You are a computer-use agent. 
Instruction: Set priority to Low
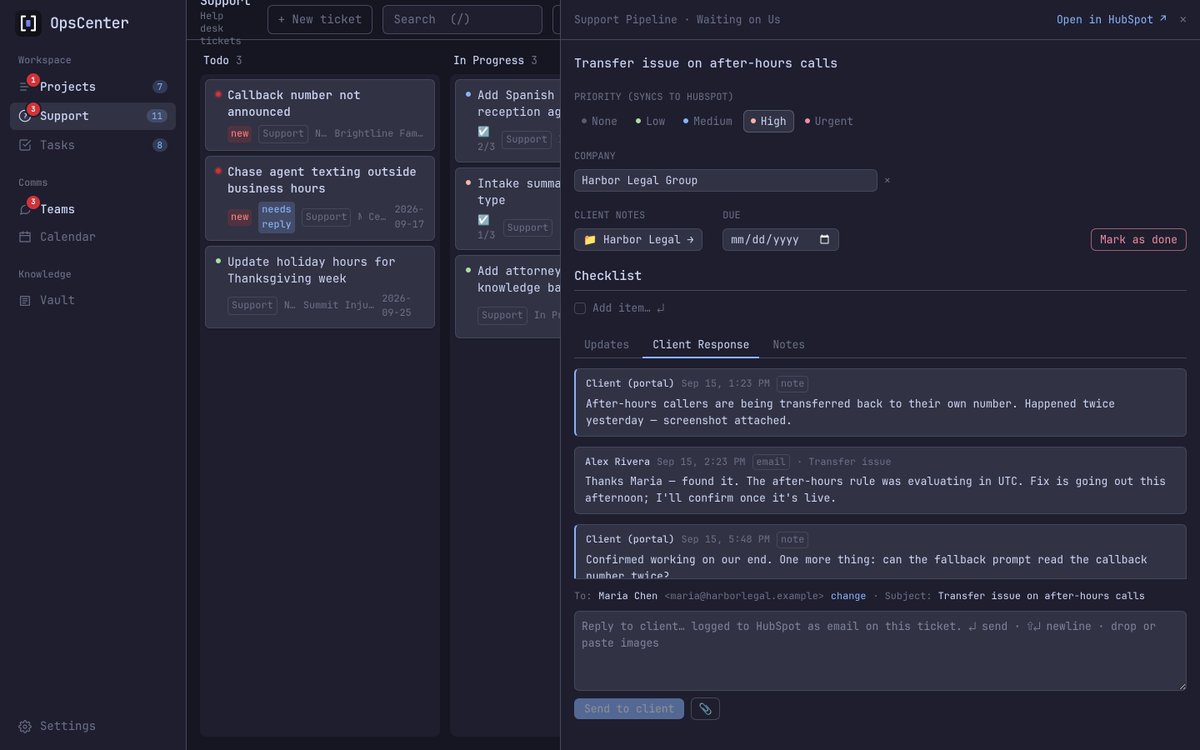pos(650,121)
